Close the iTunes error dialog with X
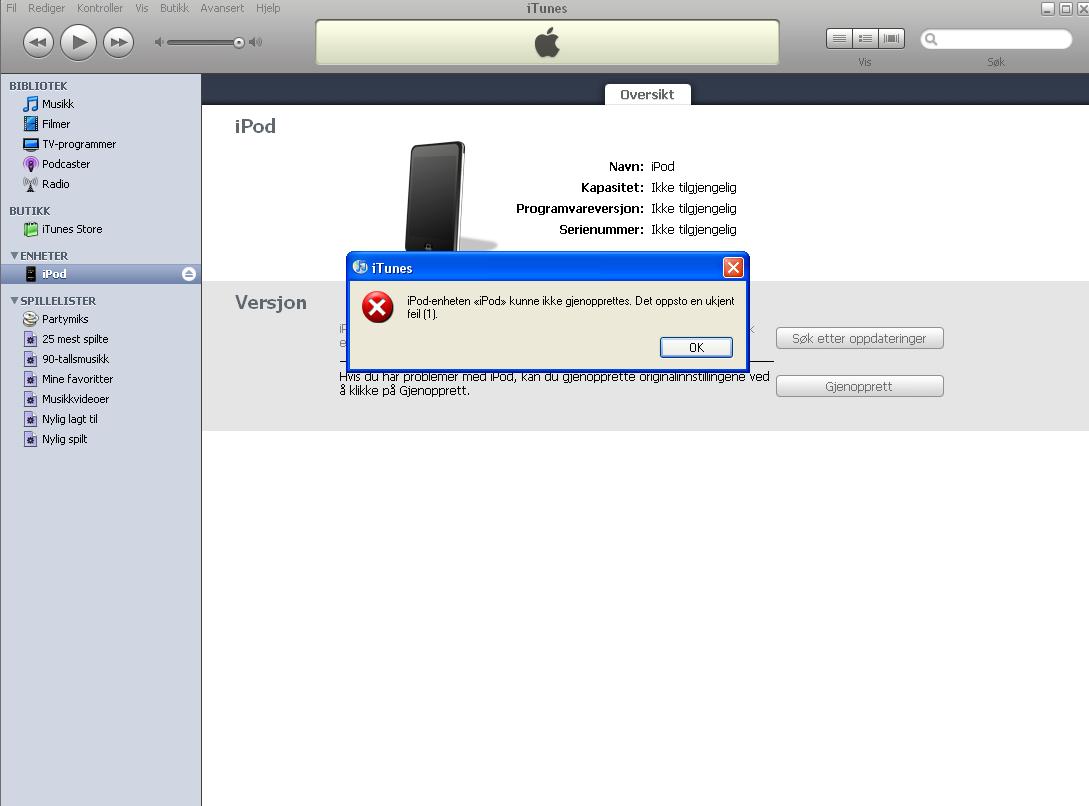 pyautogui.click(x=733, y=267)
